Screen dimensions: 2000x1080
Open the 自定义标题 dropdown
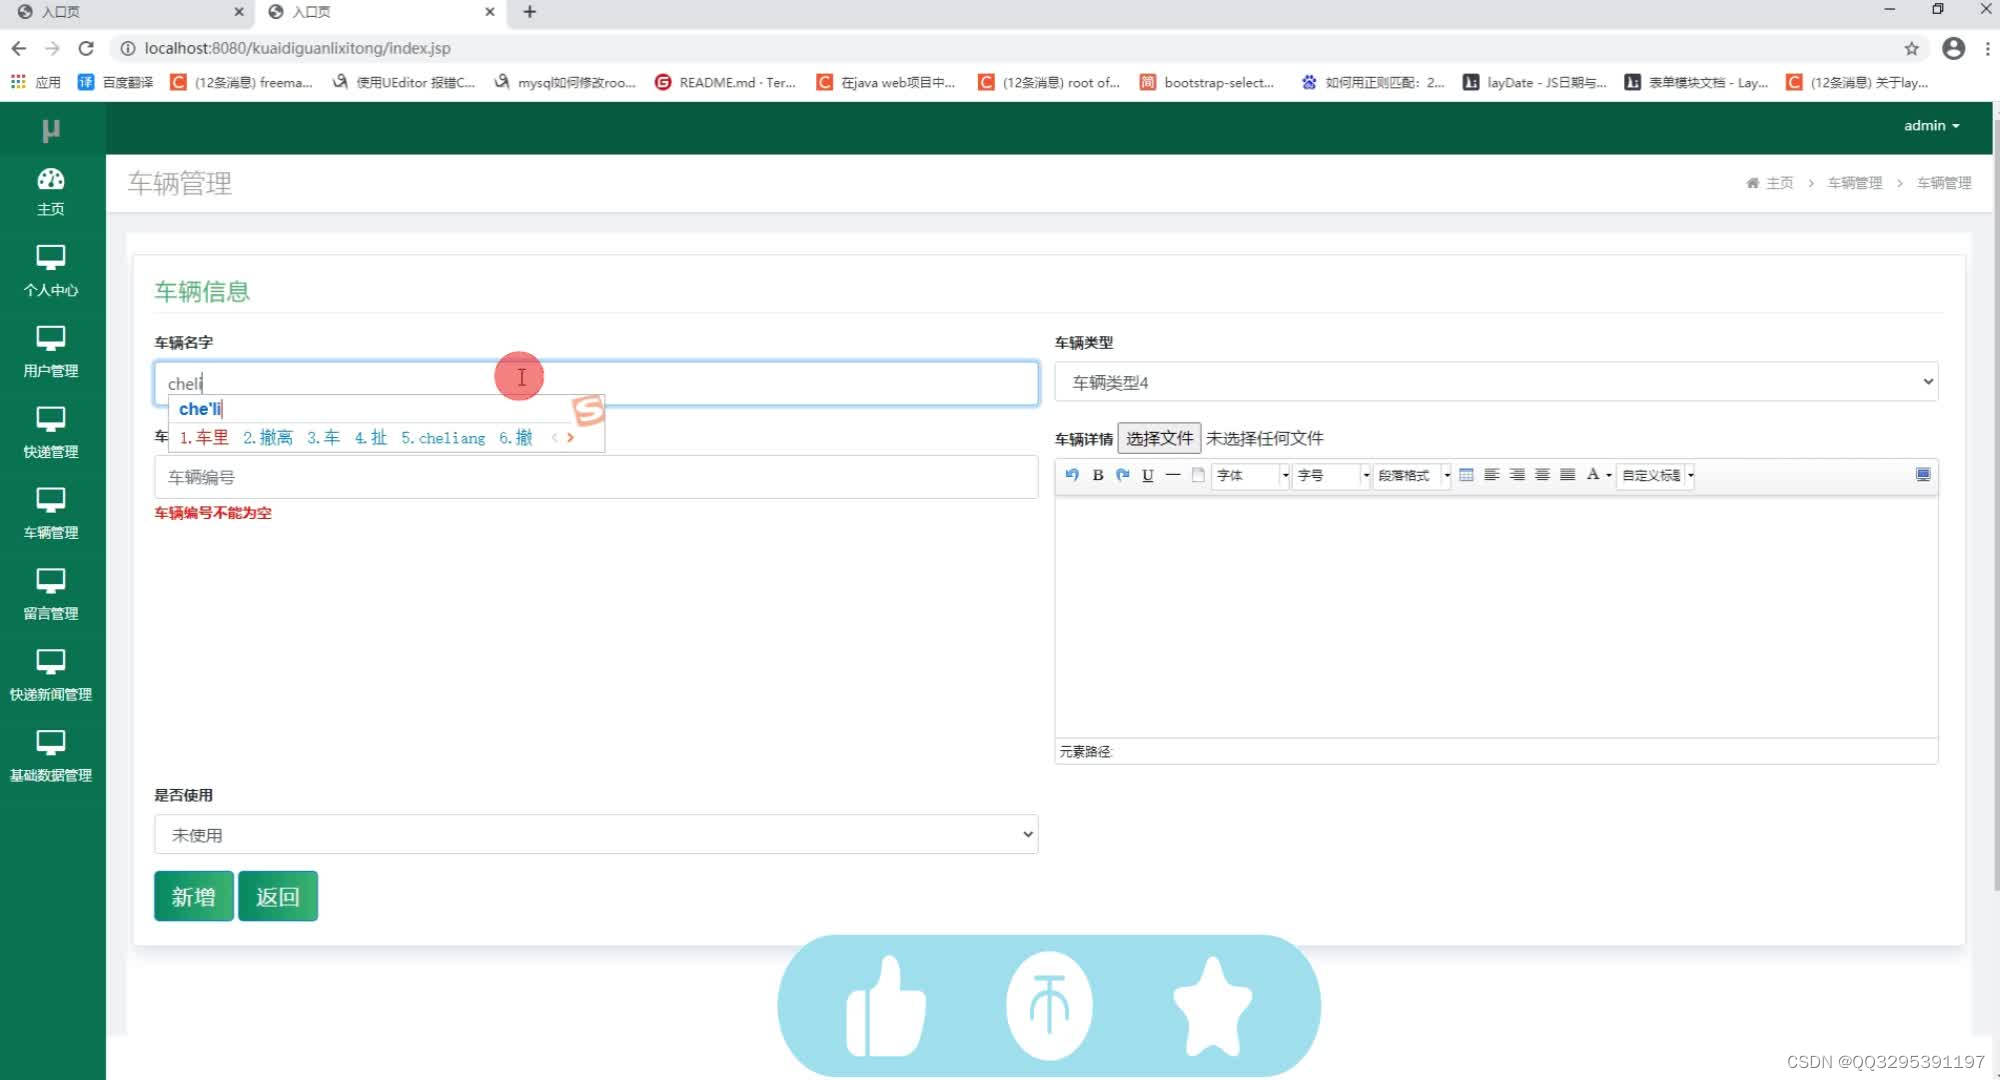point(1656,475)
